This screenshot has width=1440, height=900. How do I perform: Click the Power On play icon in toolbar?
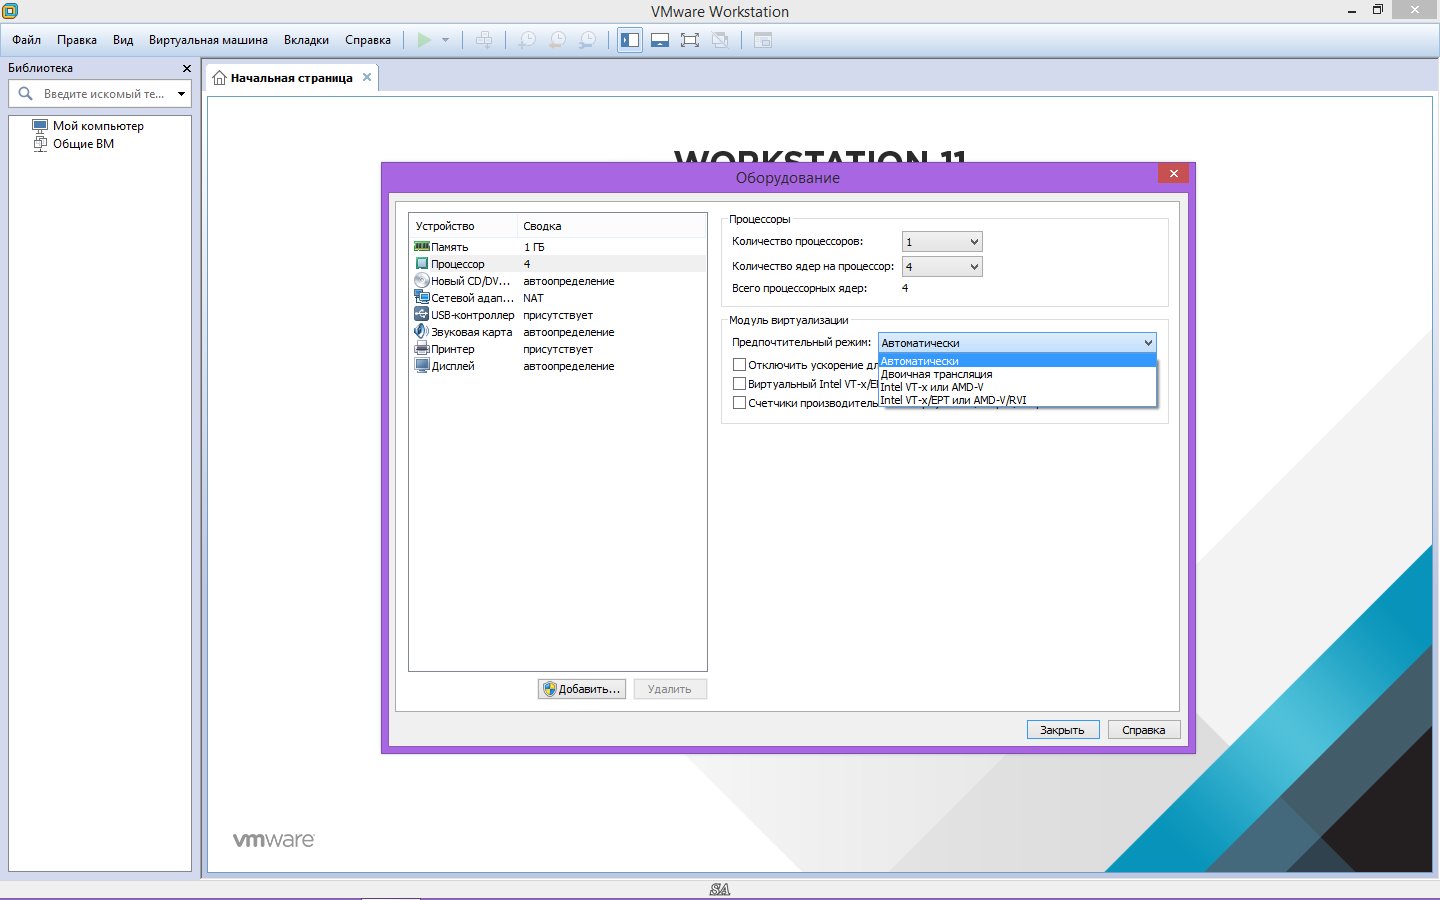click(424, 40)
